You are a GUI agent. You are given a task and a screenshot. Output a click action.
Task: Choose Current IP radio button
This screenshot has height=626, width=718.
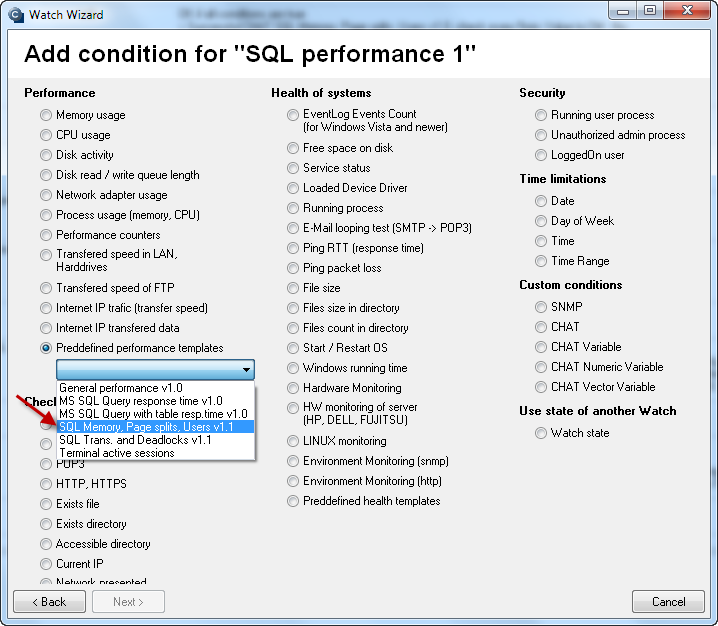[x=46, y=564]
